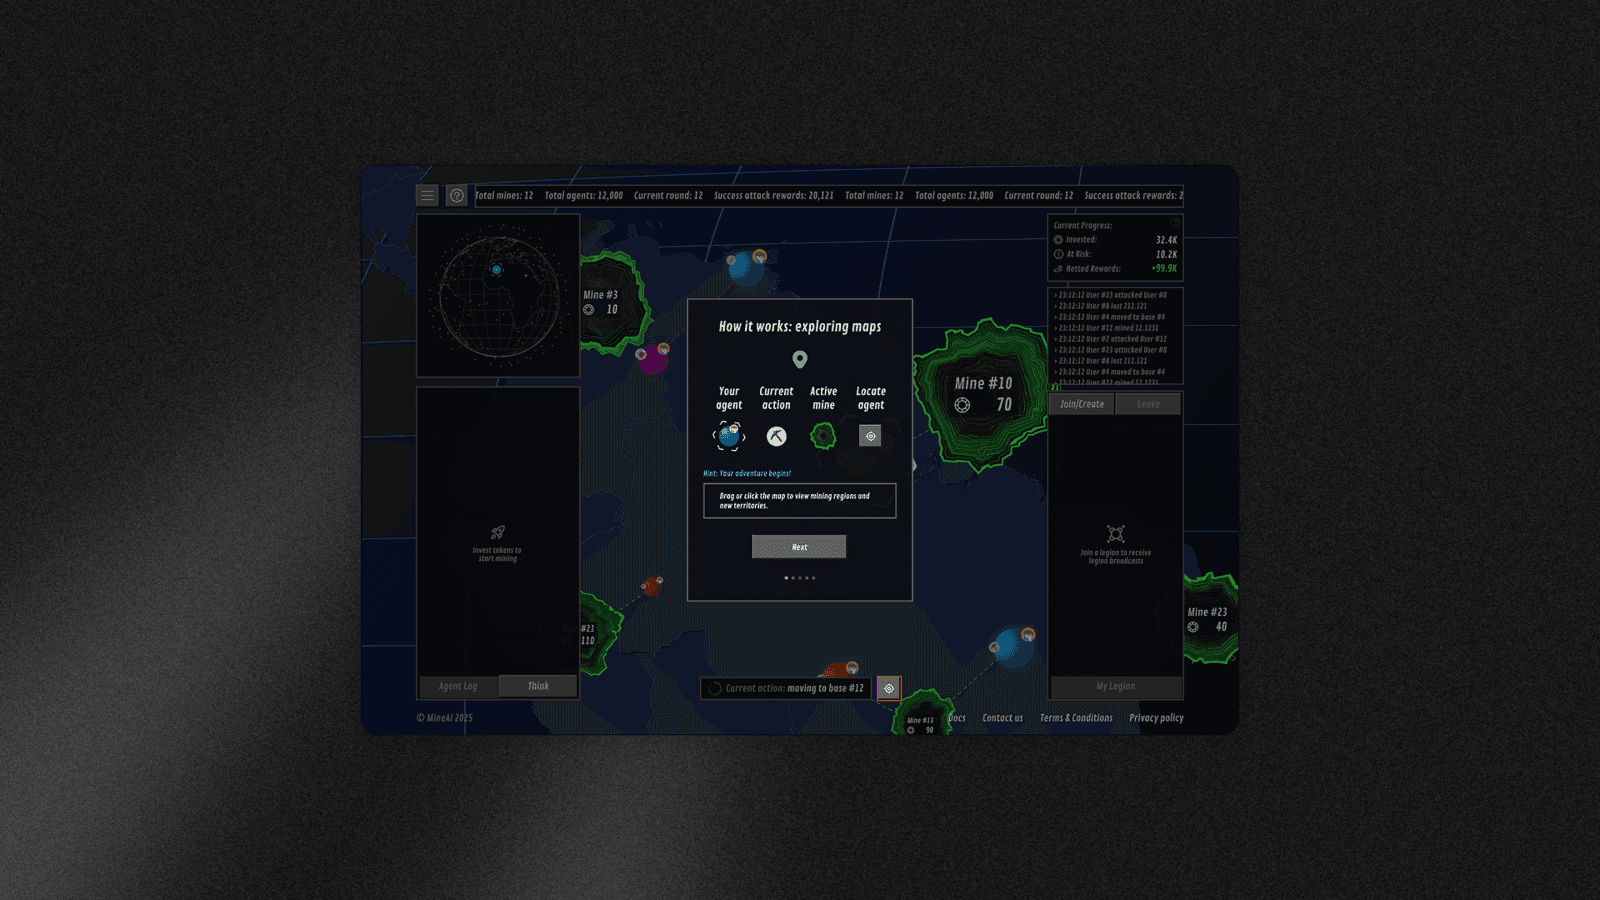This screenshot has width=1600, height=900.
Task: Click the Locate agent target icon in dialog
Action: click(x=870, y=436)
